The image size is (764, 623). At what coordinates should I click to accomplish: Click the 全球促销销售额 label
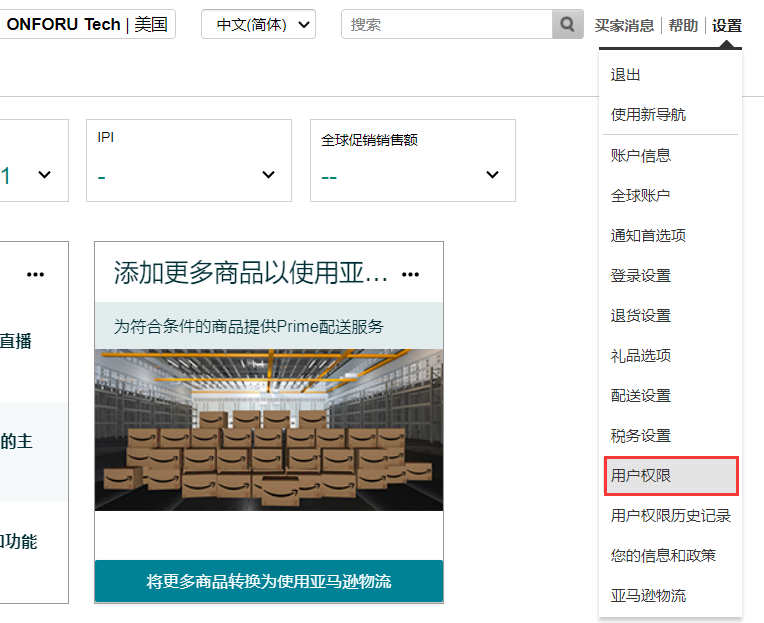point(369,140)
